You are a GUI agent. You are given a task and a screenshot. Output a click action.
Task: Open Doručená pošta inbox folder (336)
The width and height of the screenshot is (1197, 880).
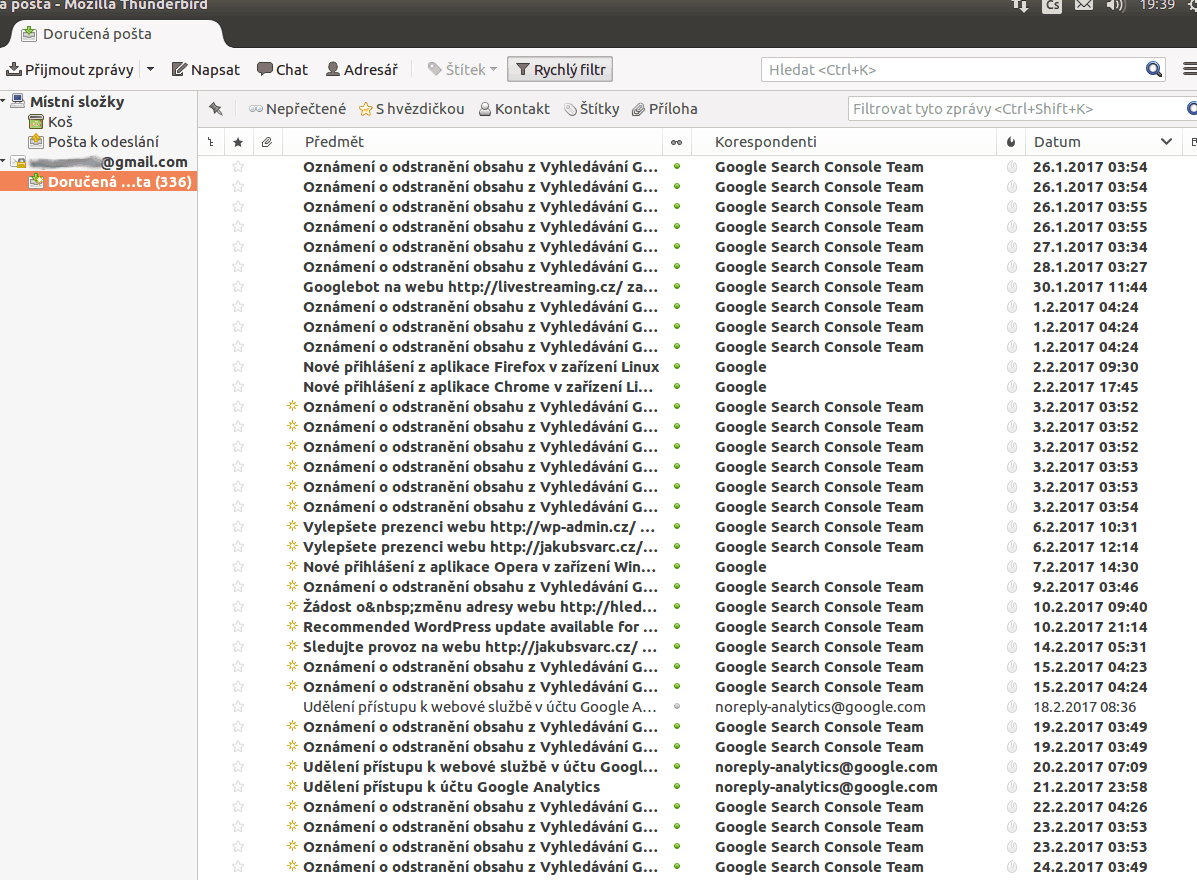98,182
